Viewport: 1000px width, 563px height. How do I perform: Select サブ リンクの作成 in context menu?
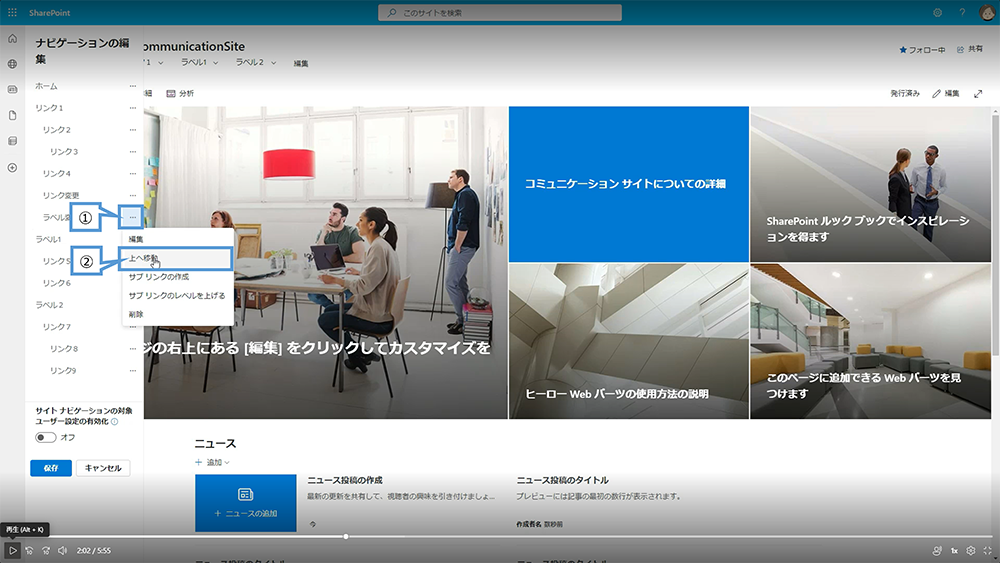click(177, 277)
